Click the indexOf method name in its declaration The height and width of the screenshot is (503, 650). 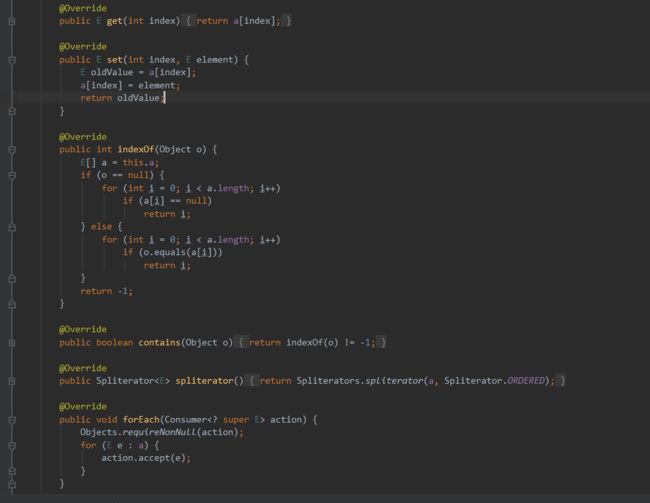tap(136, 149)
